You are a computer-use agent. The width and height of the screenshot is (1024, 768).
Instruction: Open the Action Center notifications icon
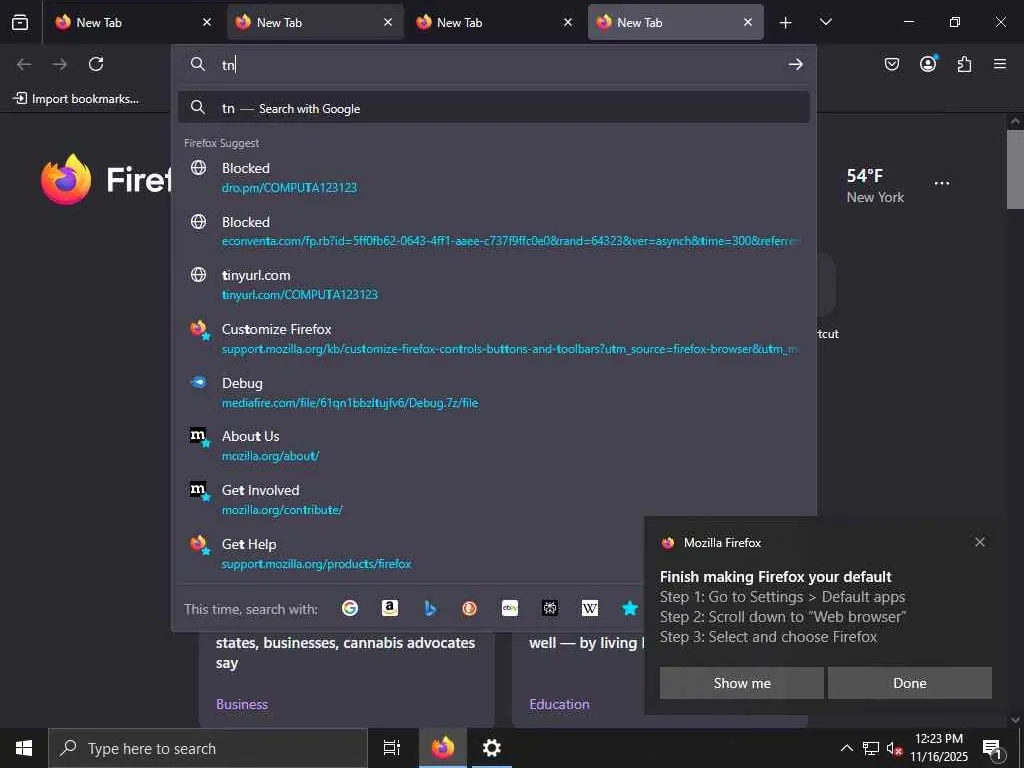click(x=992, y=748)
